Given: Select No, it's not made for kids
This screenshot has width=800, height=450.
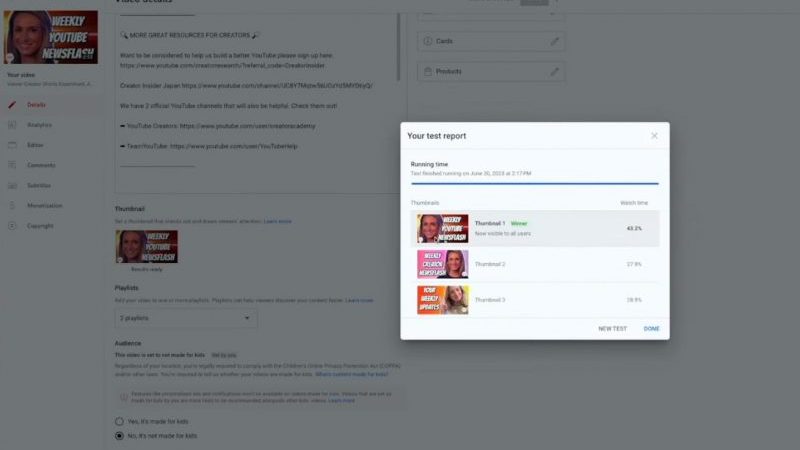Looking at the screenshot, I should pyautogui.click(x=119, y=436).
